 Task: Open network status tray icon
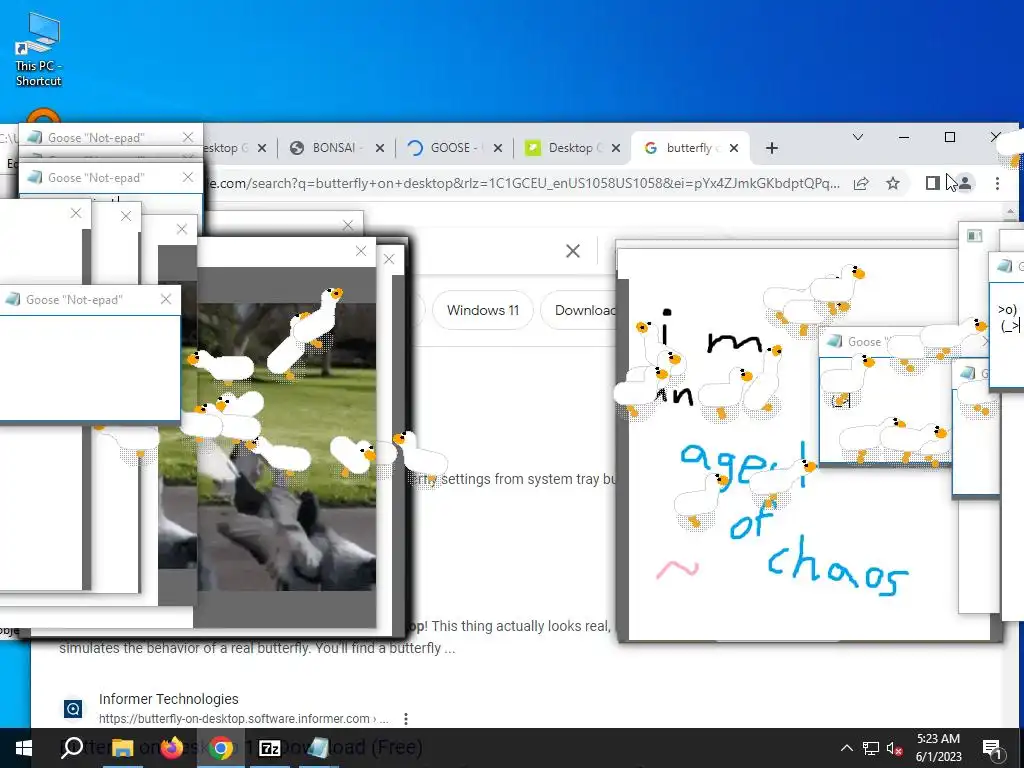(x=871, y=748)
